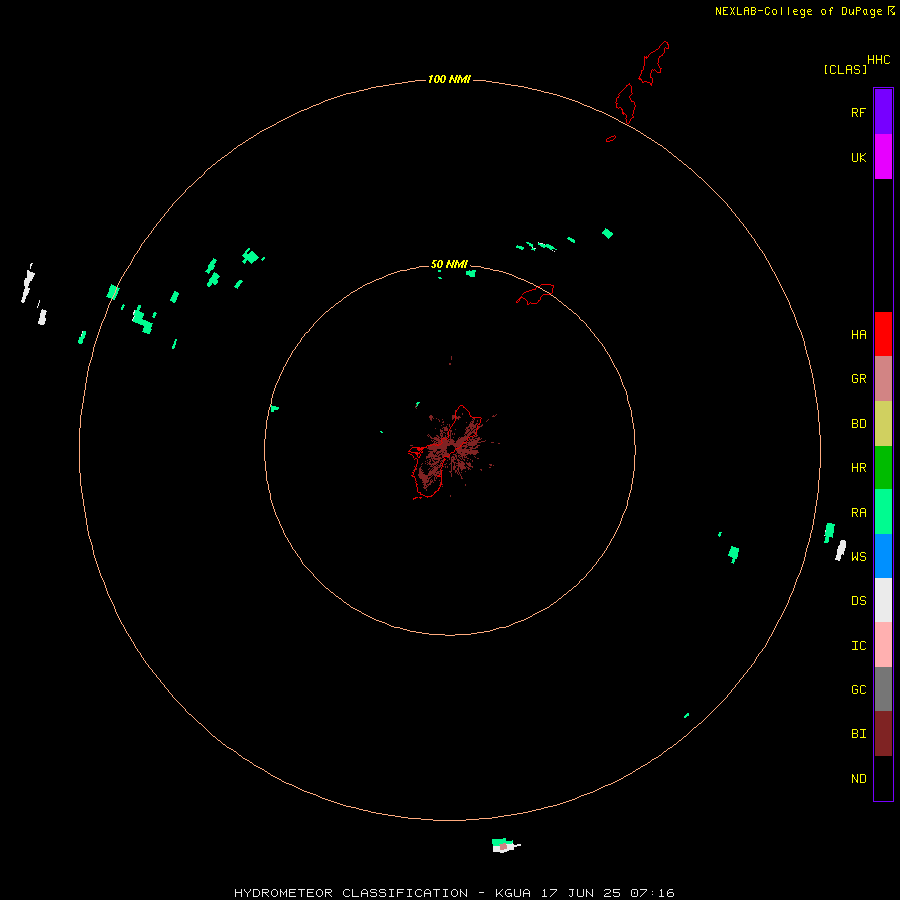The image size is (900, 900).
Task: Click the brown BI legend swatch
Action: pos(883,734)
